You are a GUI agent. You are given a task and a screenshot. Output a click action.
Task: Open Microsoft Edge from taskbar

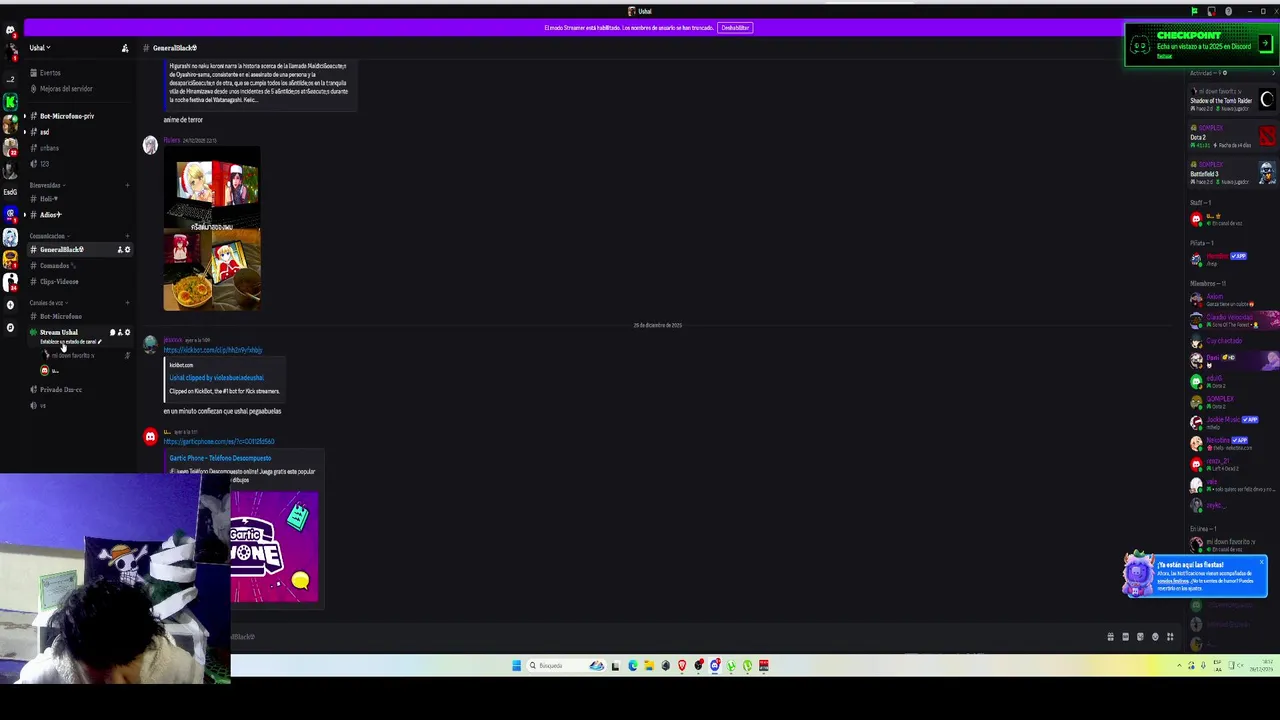(x=632, y=665)
